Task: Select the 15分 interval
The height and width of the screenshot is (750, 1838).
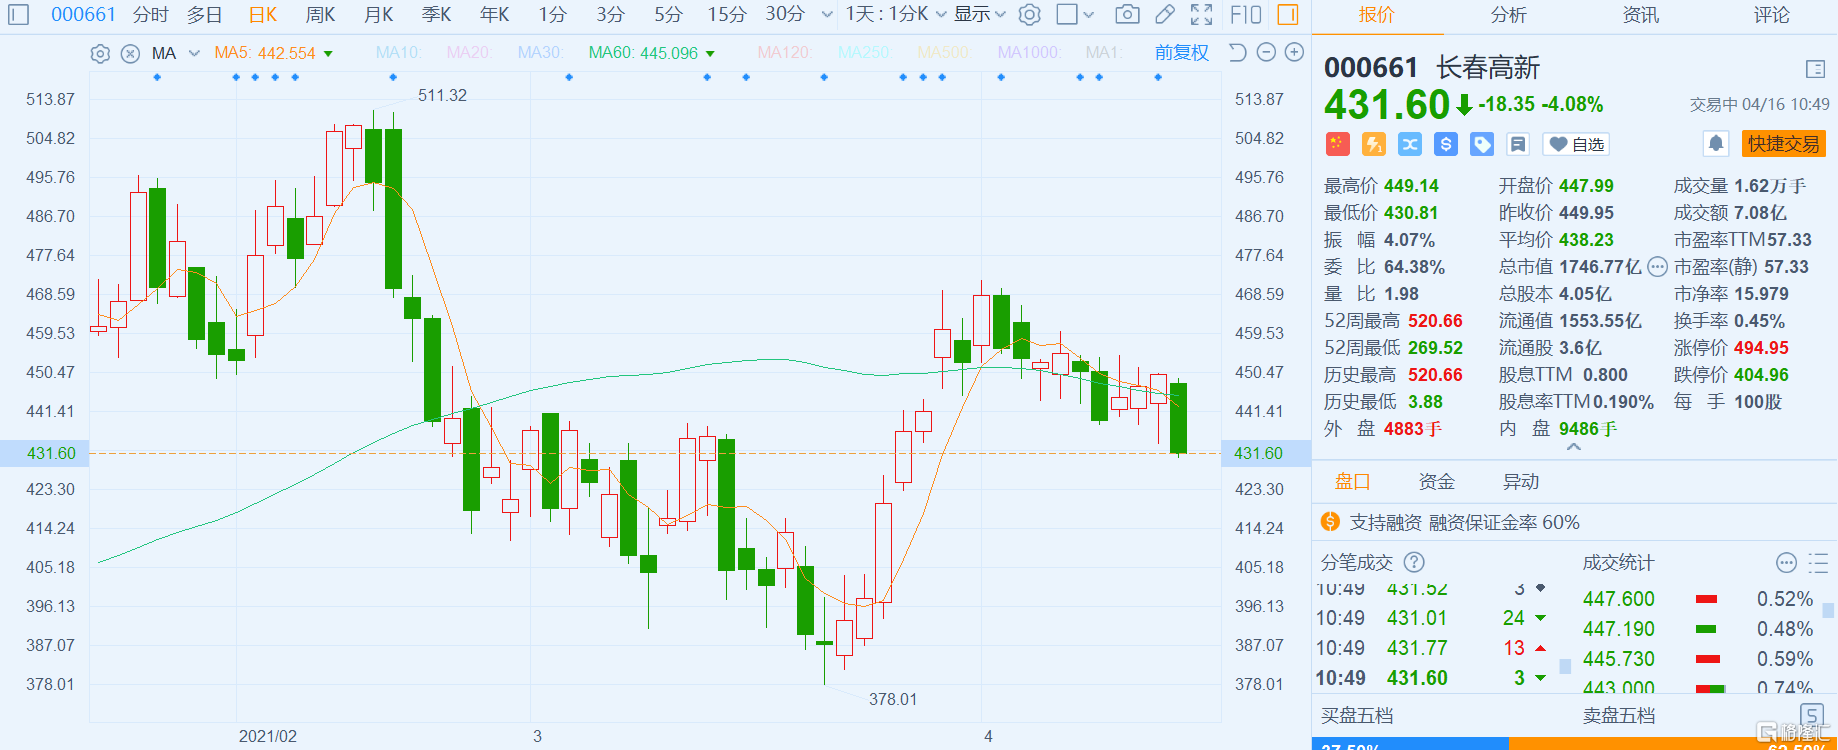Action: (x=727, y=15)
